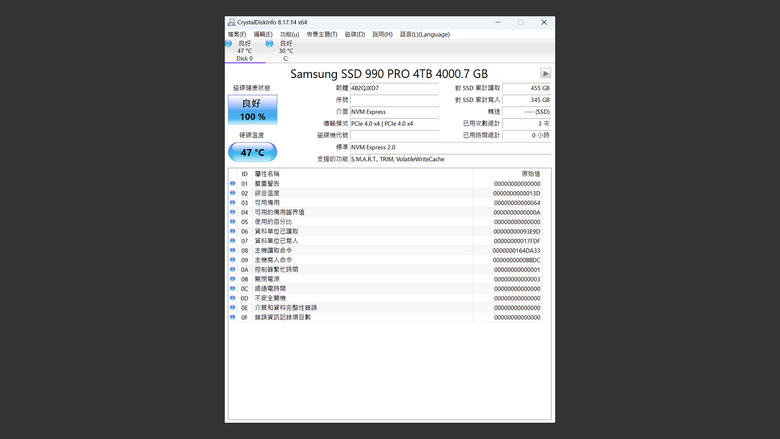Image resolution: width=780 pixels, height=439 pixels.
Task: Open the 功能(u) menu
Action: pyautogui.click(x=290, y=34)
